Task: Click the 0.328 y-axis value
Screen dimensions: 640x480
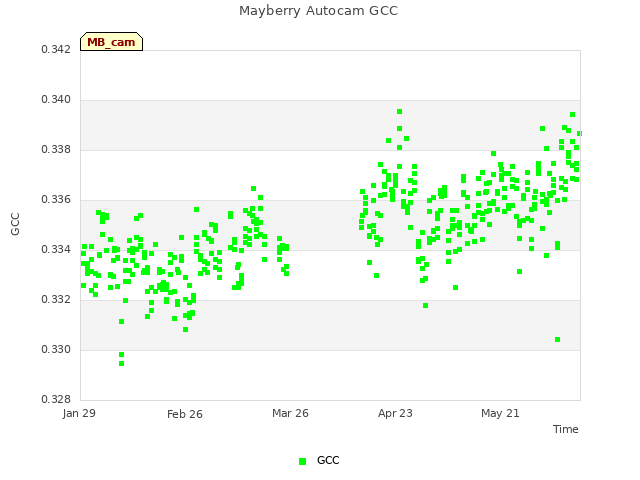Action: coord(56,399)
